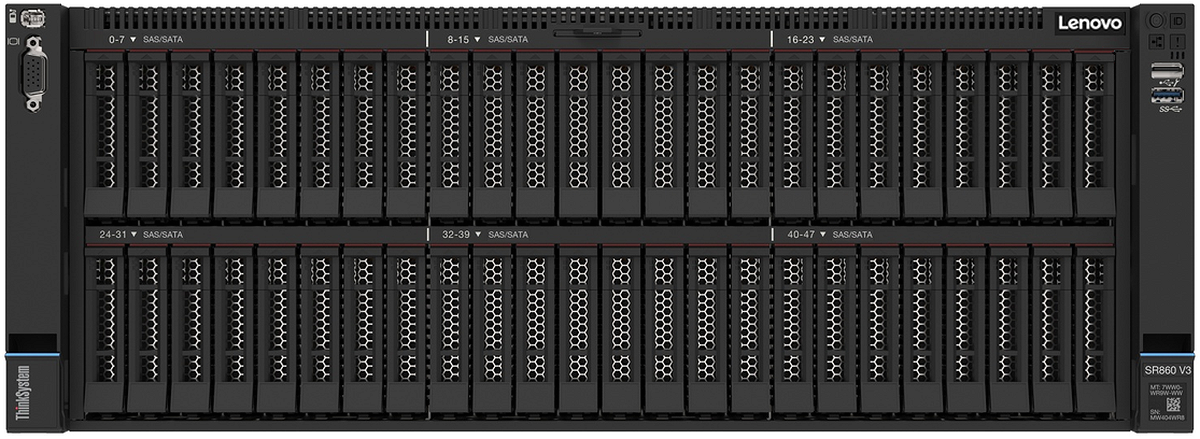1200x439 pixels.
Task: Click the vertical ThinkSystem brand label
Action: (20, 392)
